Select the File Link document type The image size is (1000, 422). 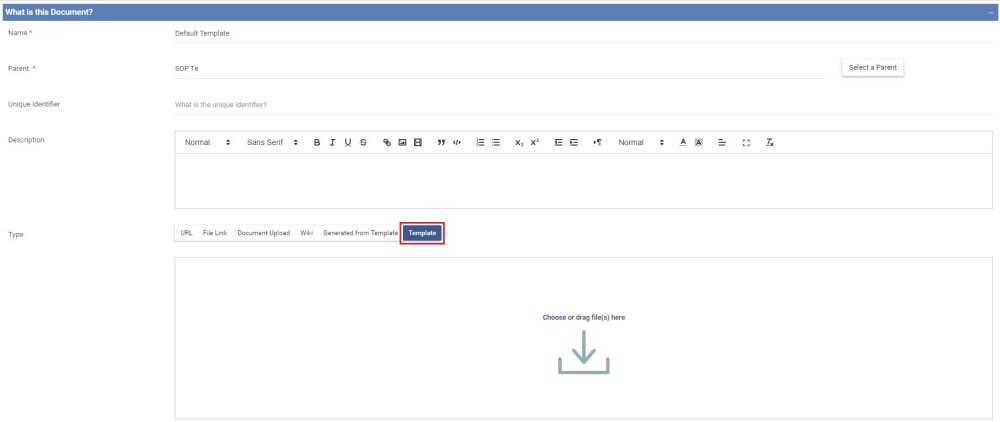point(215,233)
